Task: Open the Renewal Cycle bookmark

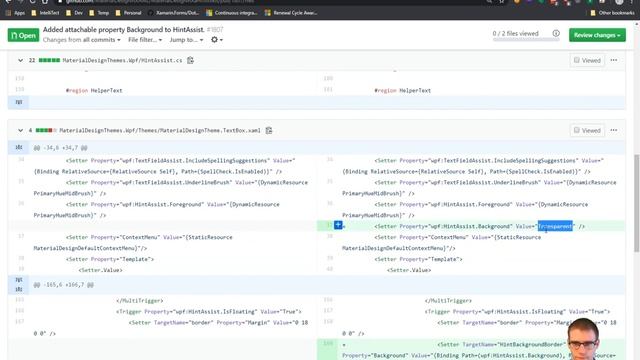Action: pos(291,13)
